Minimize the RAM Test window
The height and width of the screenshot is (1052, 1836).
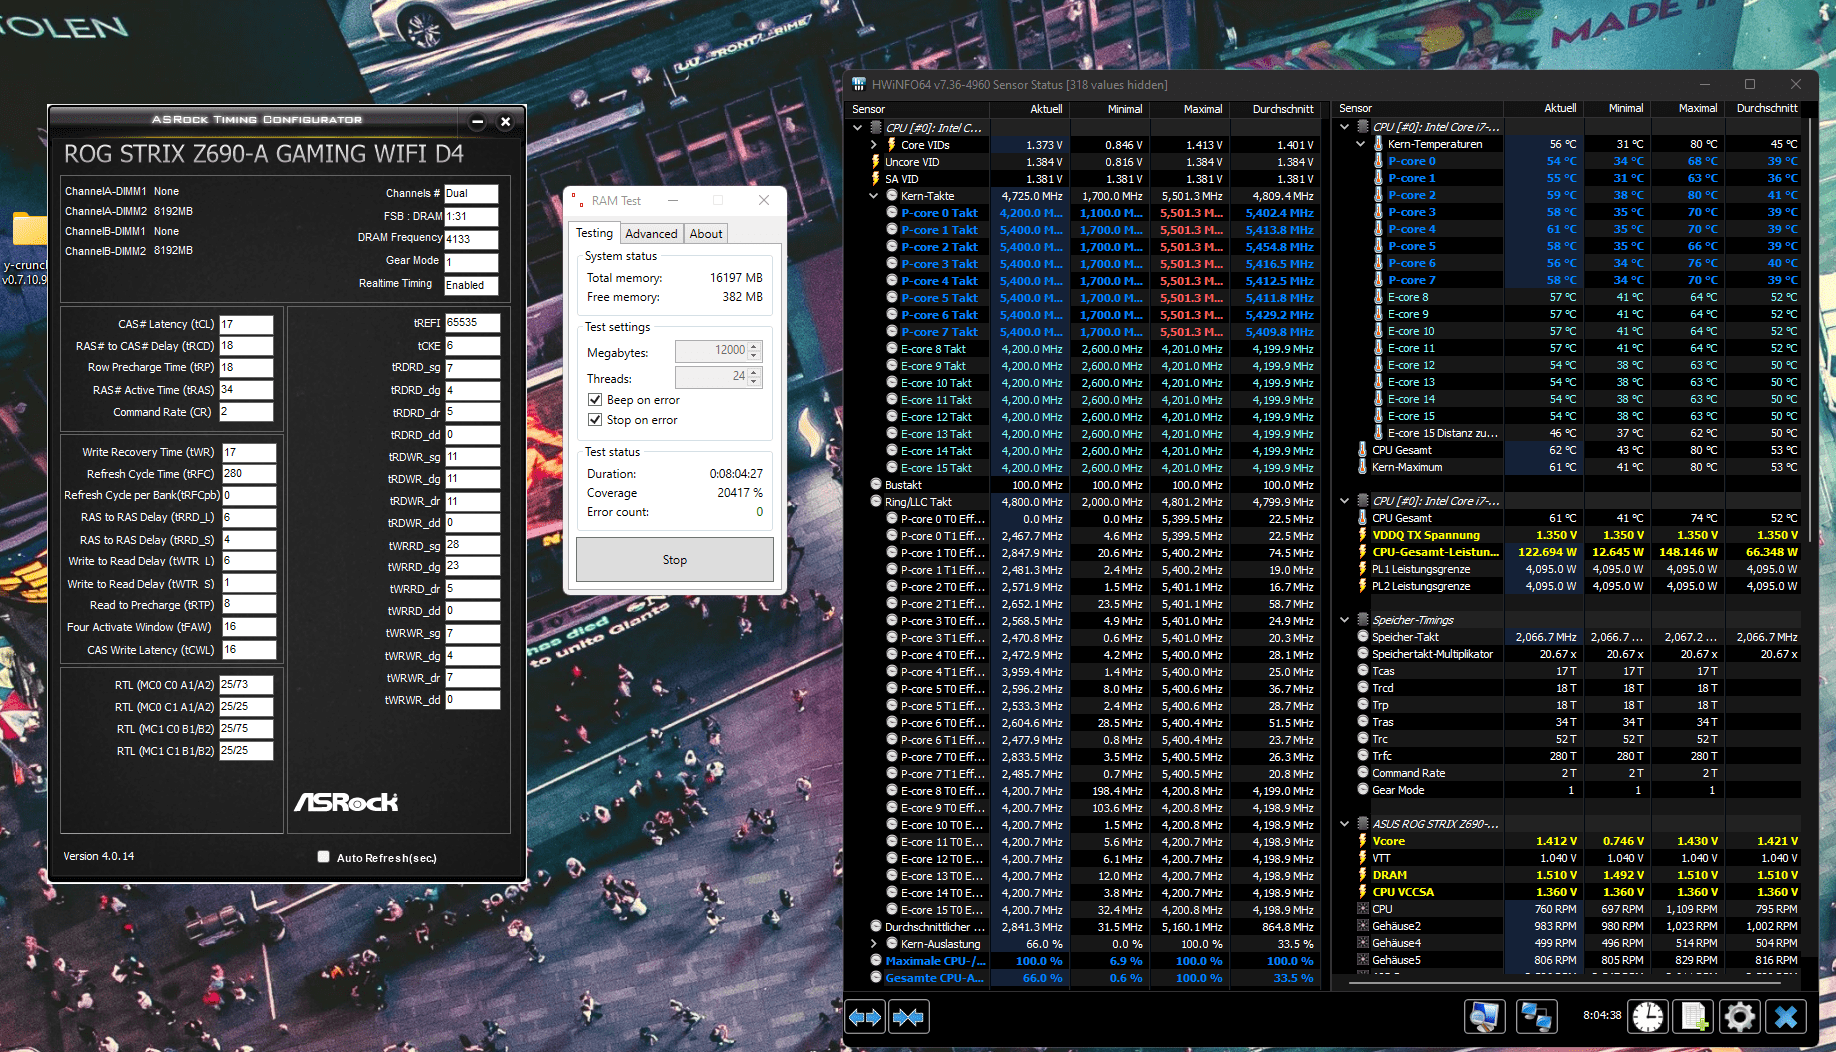674,200
